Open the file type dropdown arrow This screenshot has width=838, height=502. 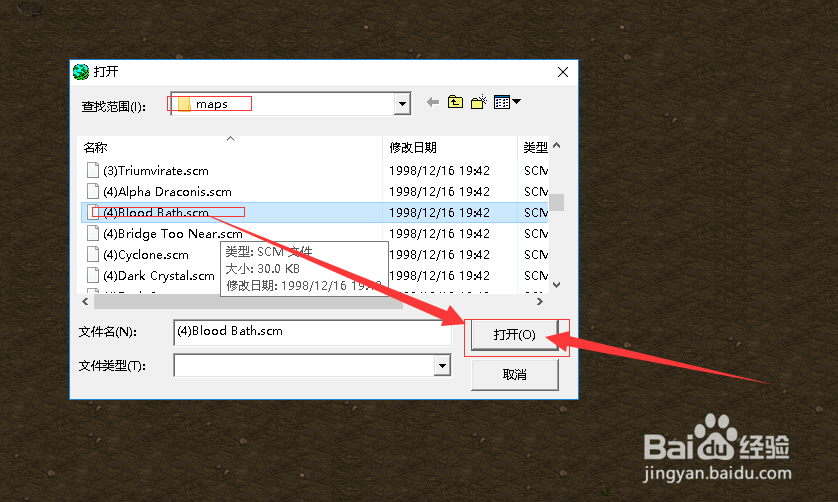[442, 366]
